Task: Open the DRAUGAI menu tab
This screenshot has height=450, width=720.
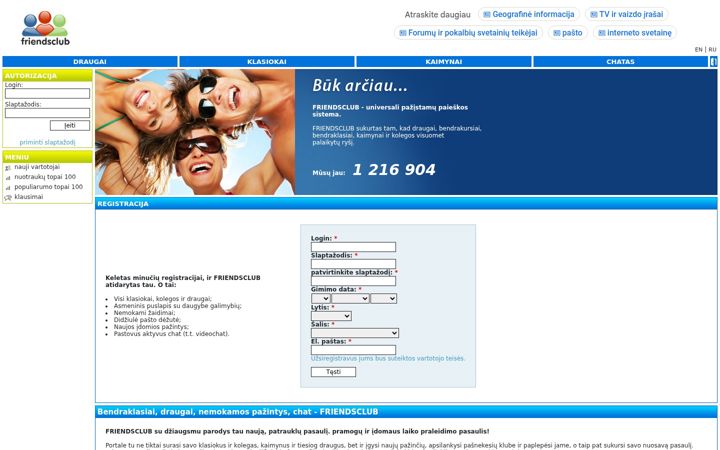Action: (x=90, y=62)
